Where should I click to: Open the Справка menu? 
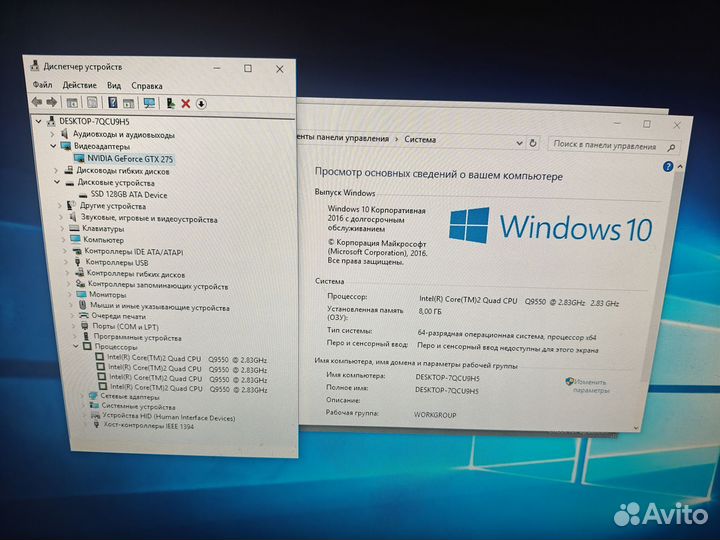click(x=146, y=87)
